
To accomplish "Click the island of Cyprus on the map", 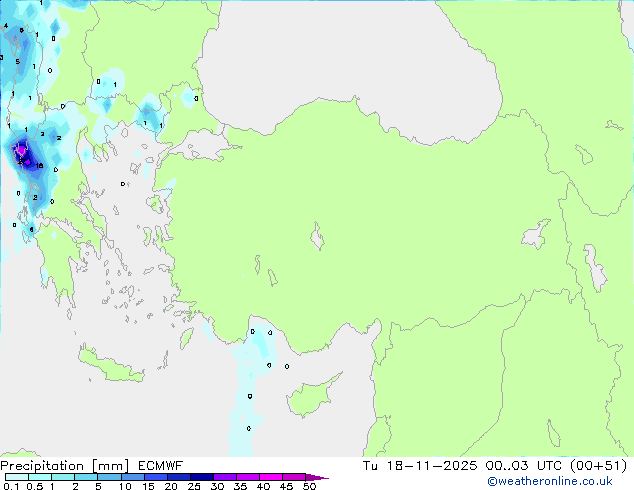I will 311,397.
